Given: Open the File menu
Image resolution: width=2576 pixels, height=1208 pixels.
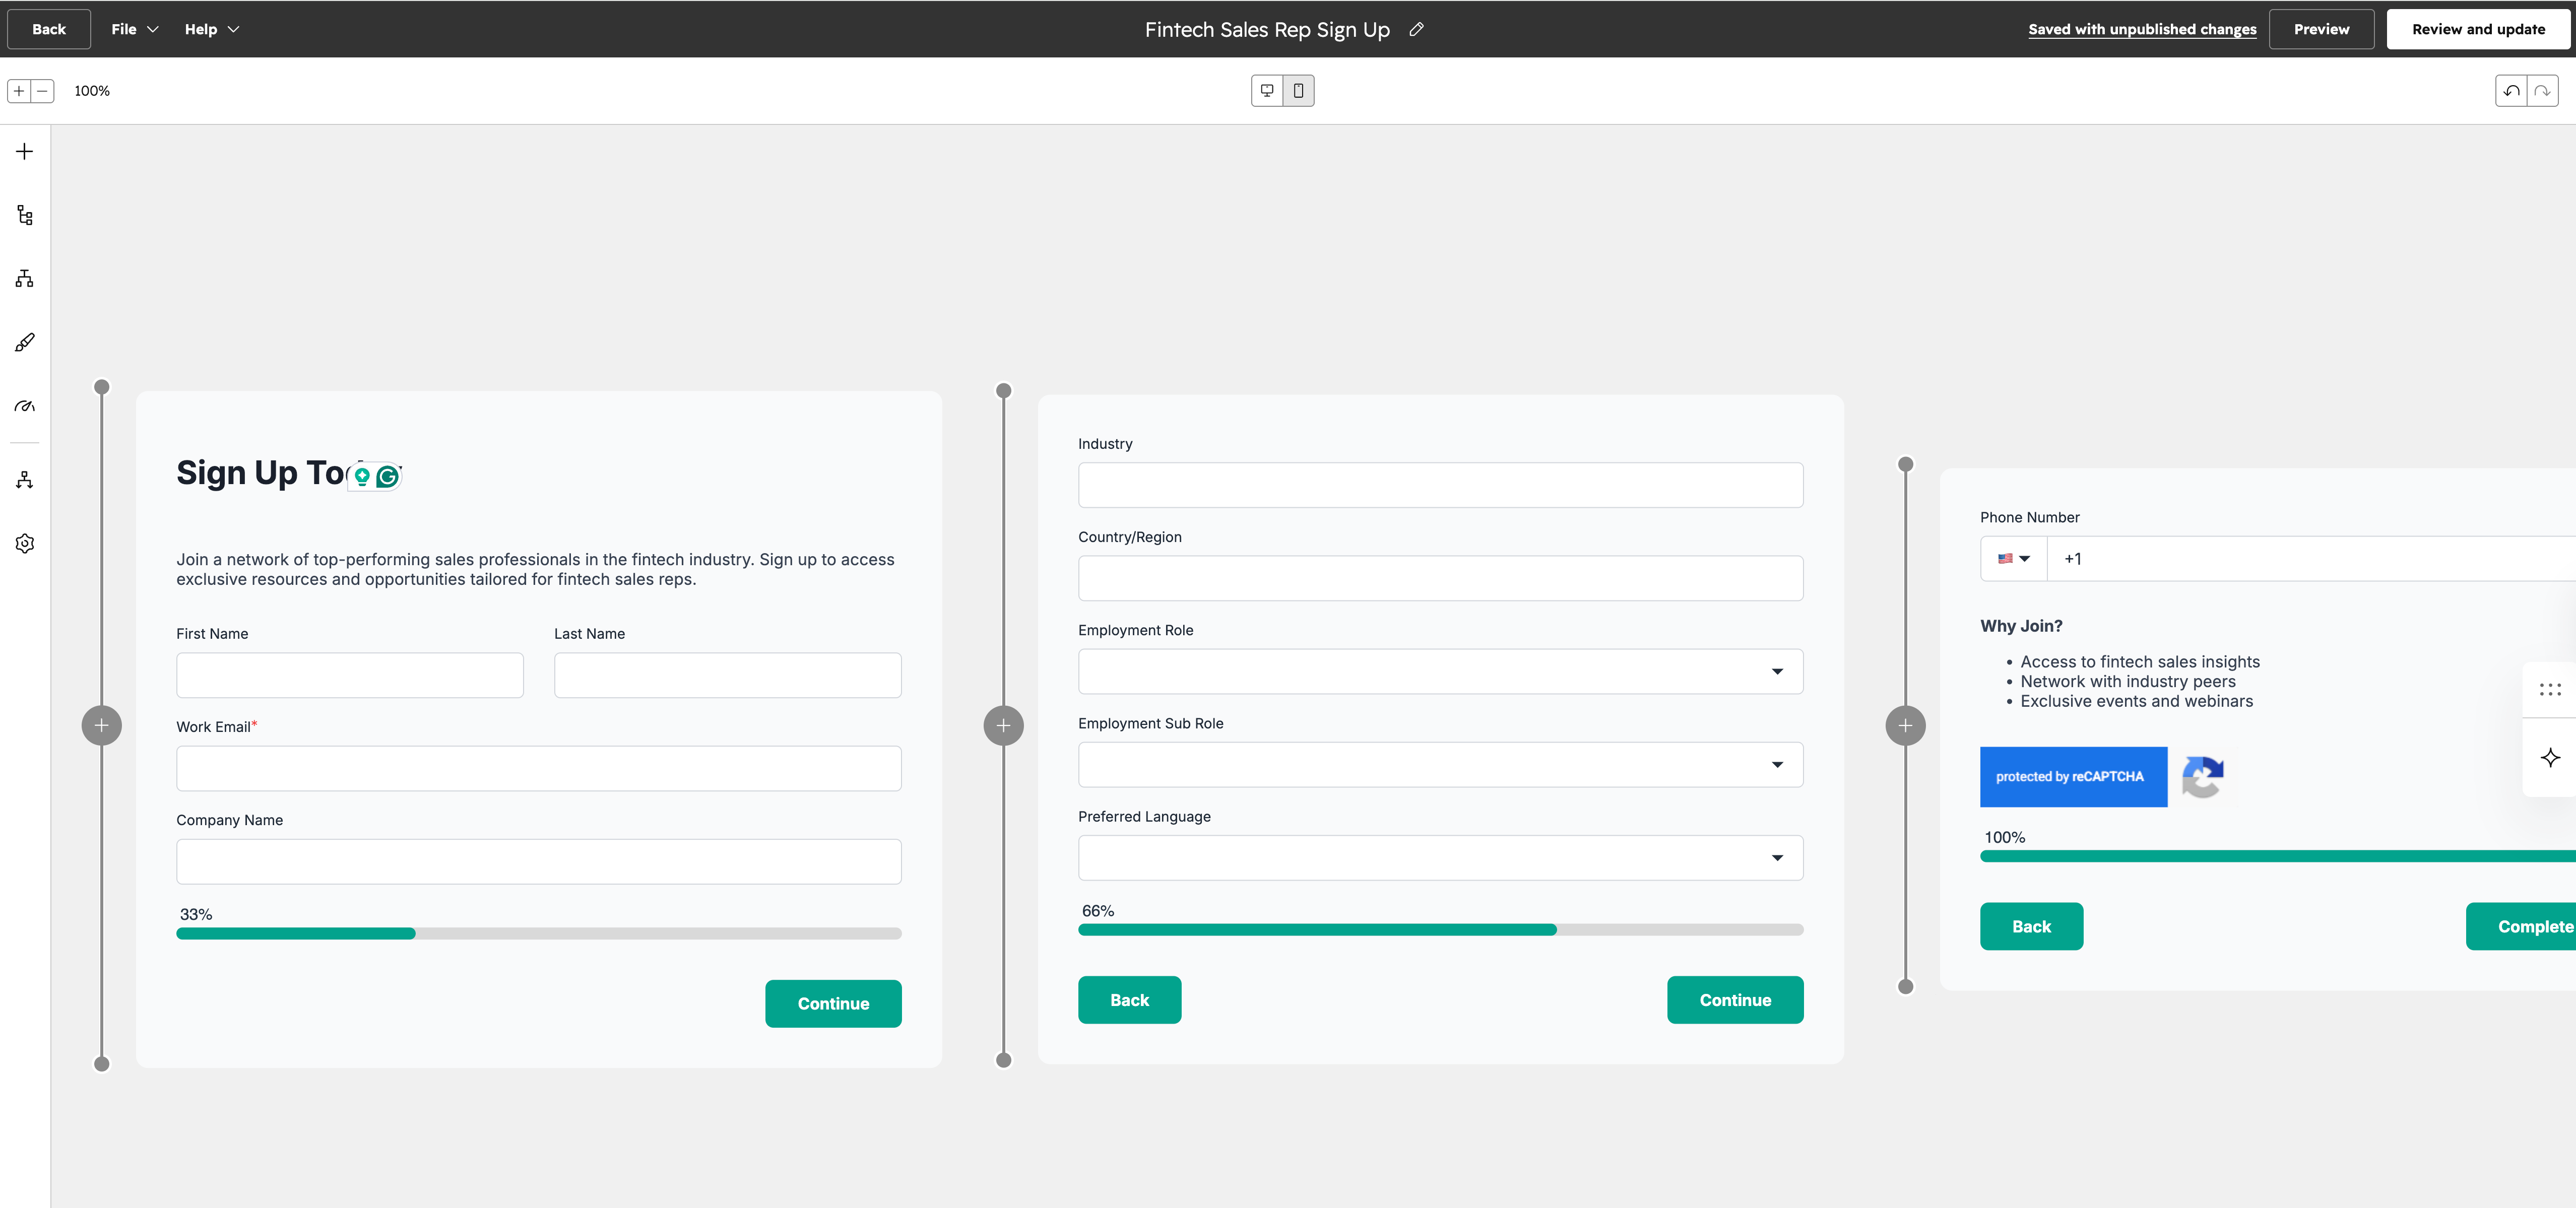Looking at the screenshot, I should [x=134, y=30].
